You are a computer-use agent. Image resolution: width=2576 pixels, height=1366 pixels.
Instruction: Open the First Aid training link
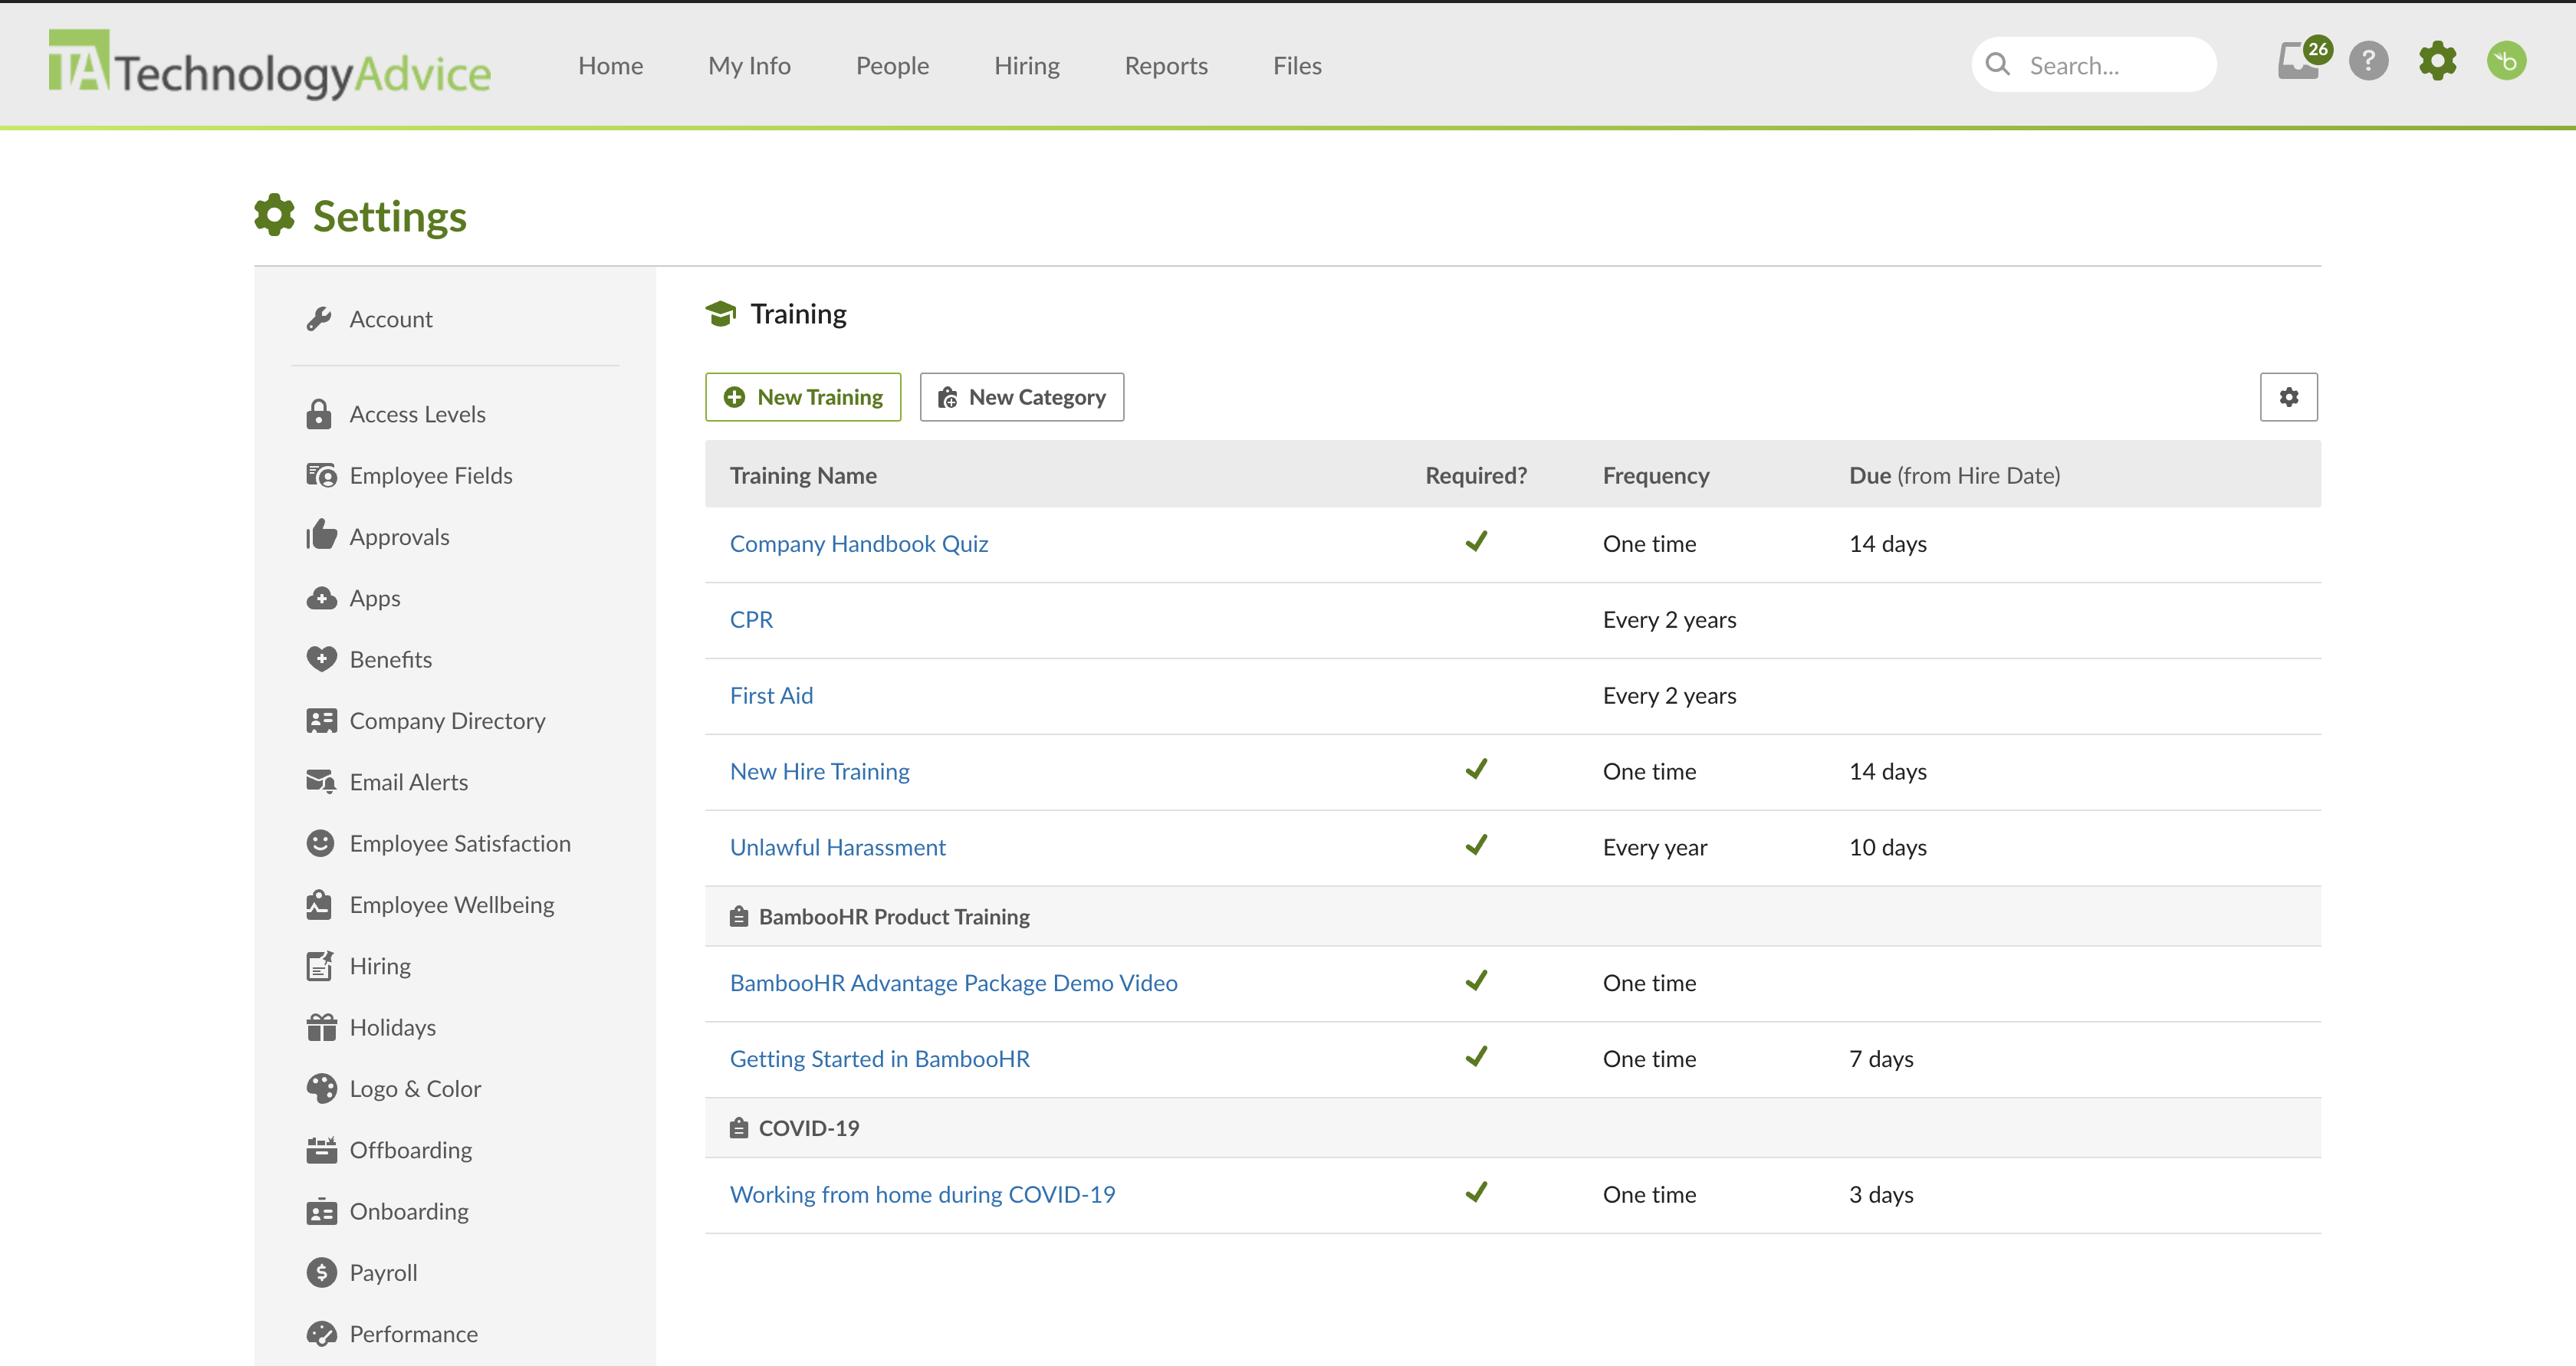click(771, 695)
